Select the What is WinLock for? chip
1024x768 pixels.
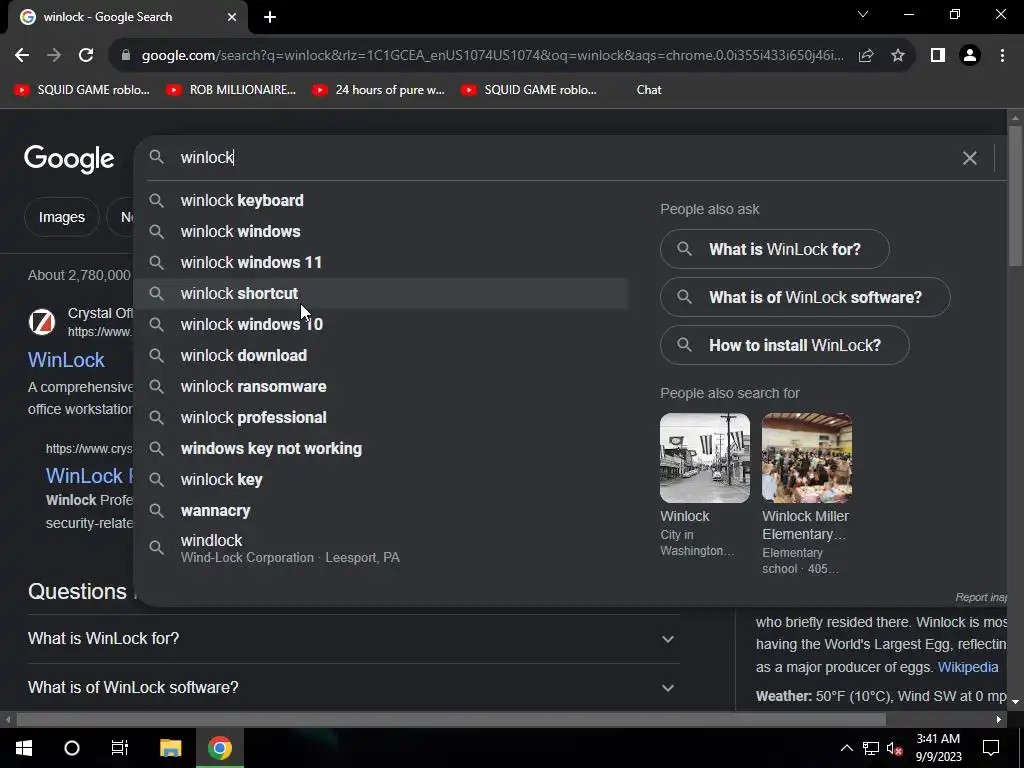[x=775, y=249]
